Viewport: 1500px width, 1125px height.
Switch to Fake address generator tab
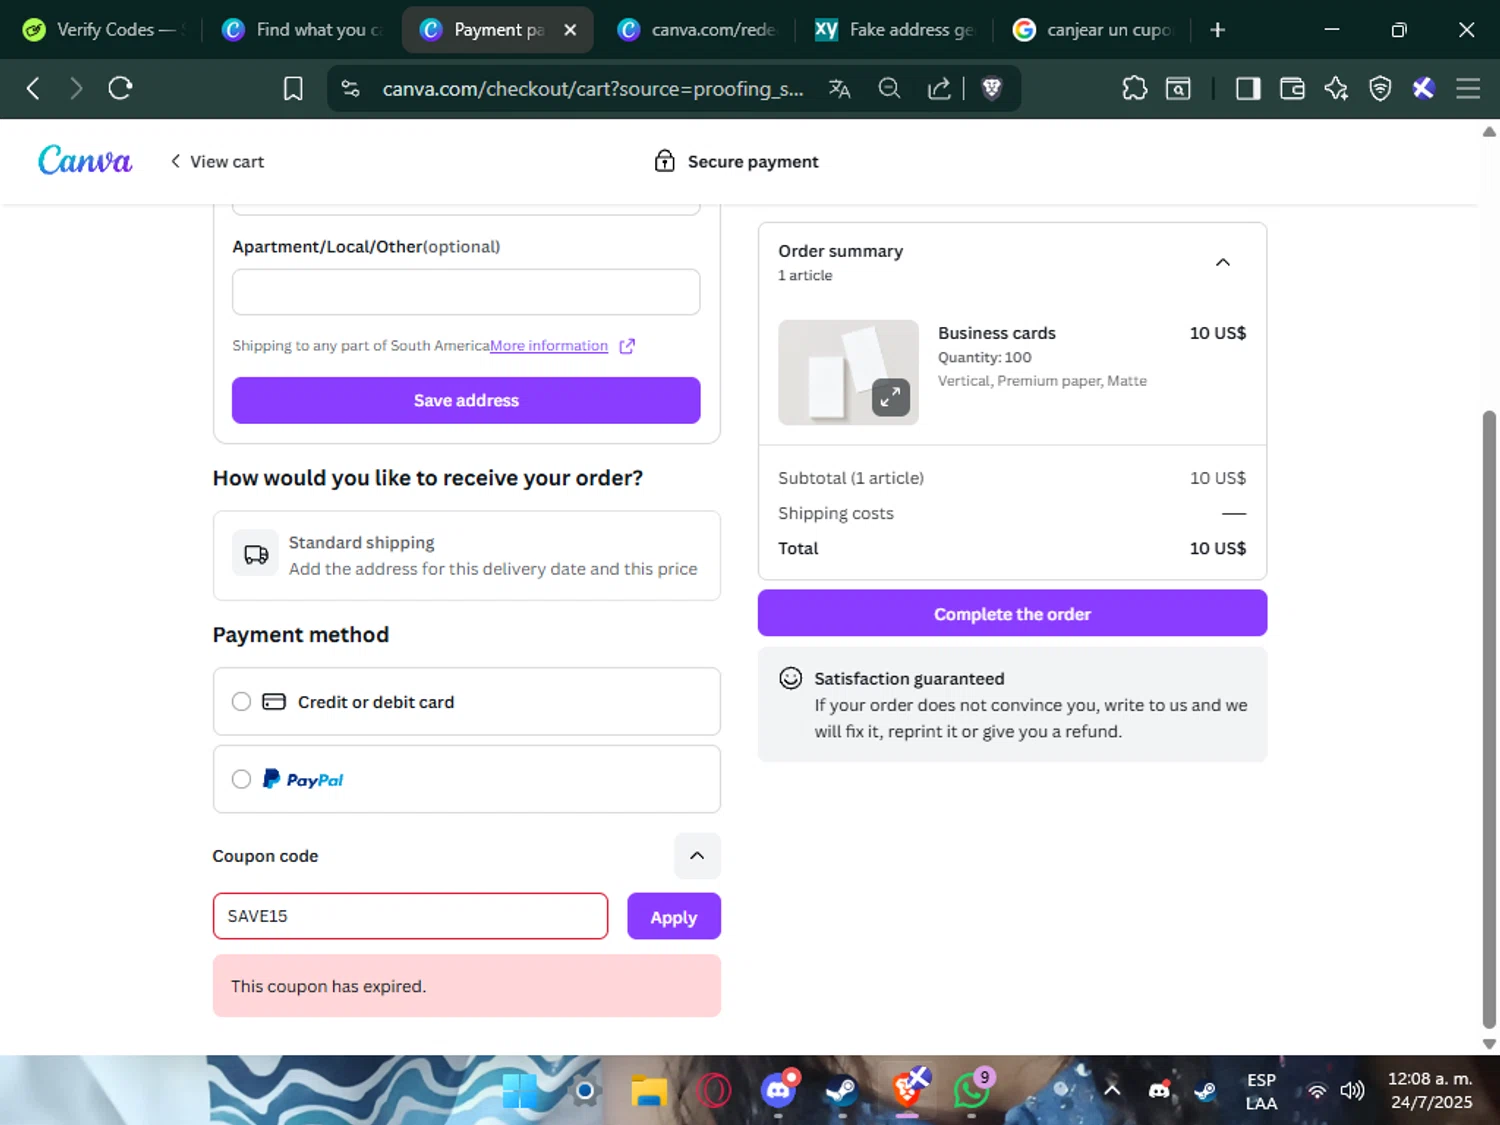pyautogui.click(x=894, y=30)
